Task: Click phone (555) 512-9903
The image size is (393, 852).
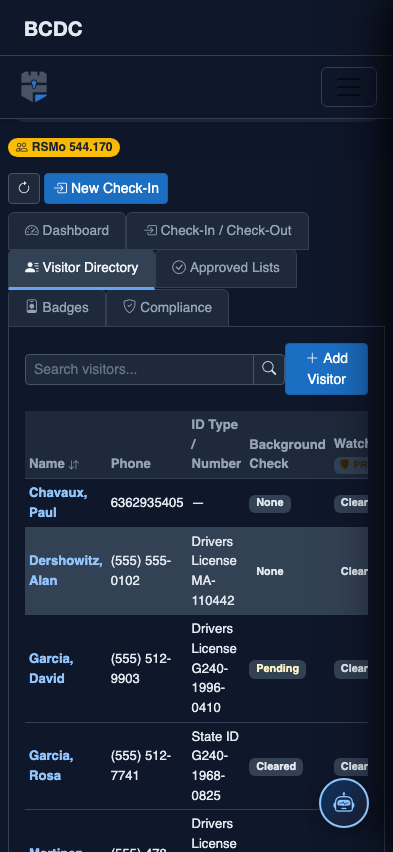Action: (141, 668)
